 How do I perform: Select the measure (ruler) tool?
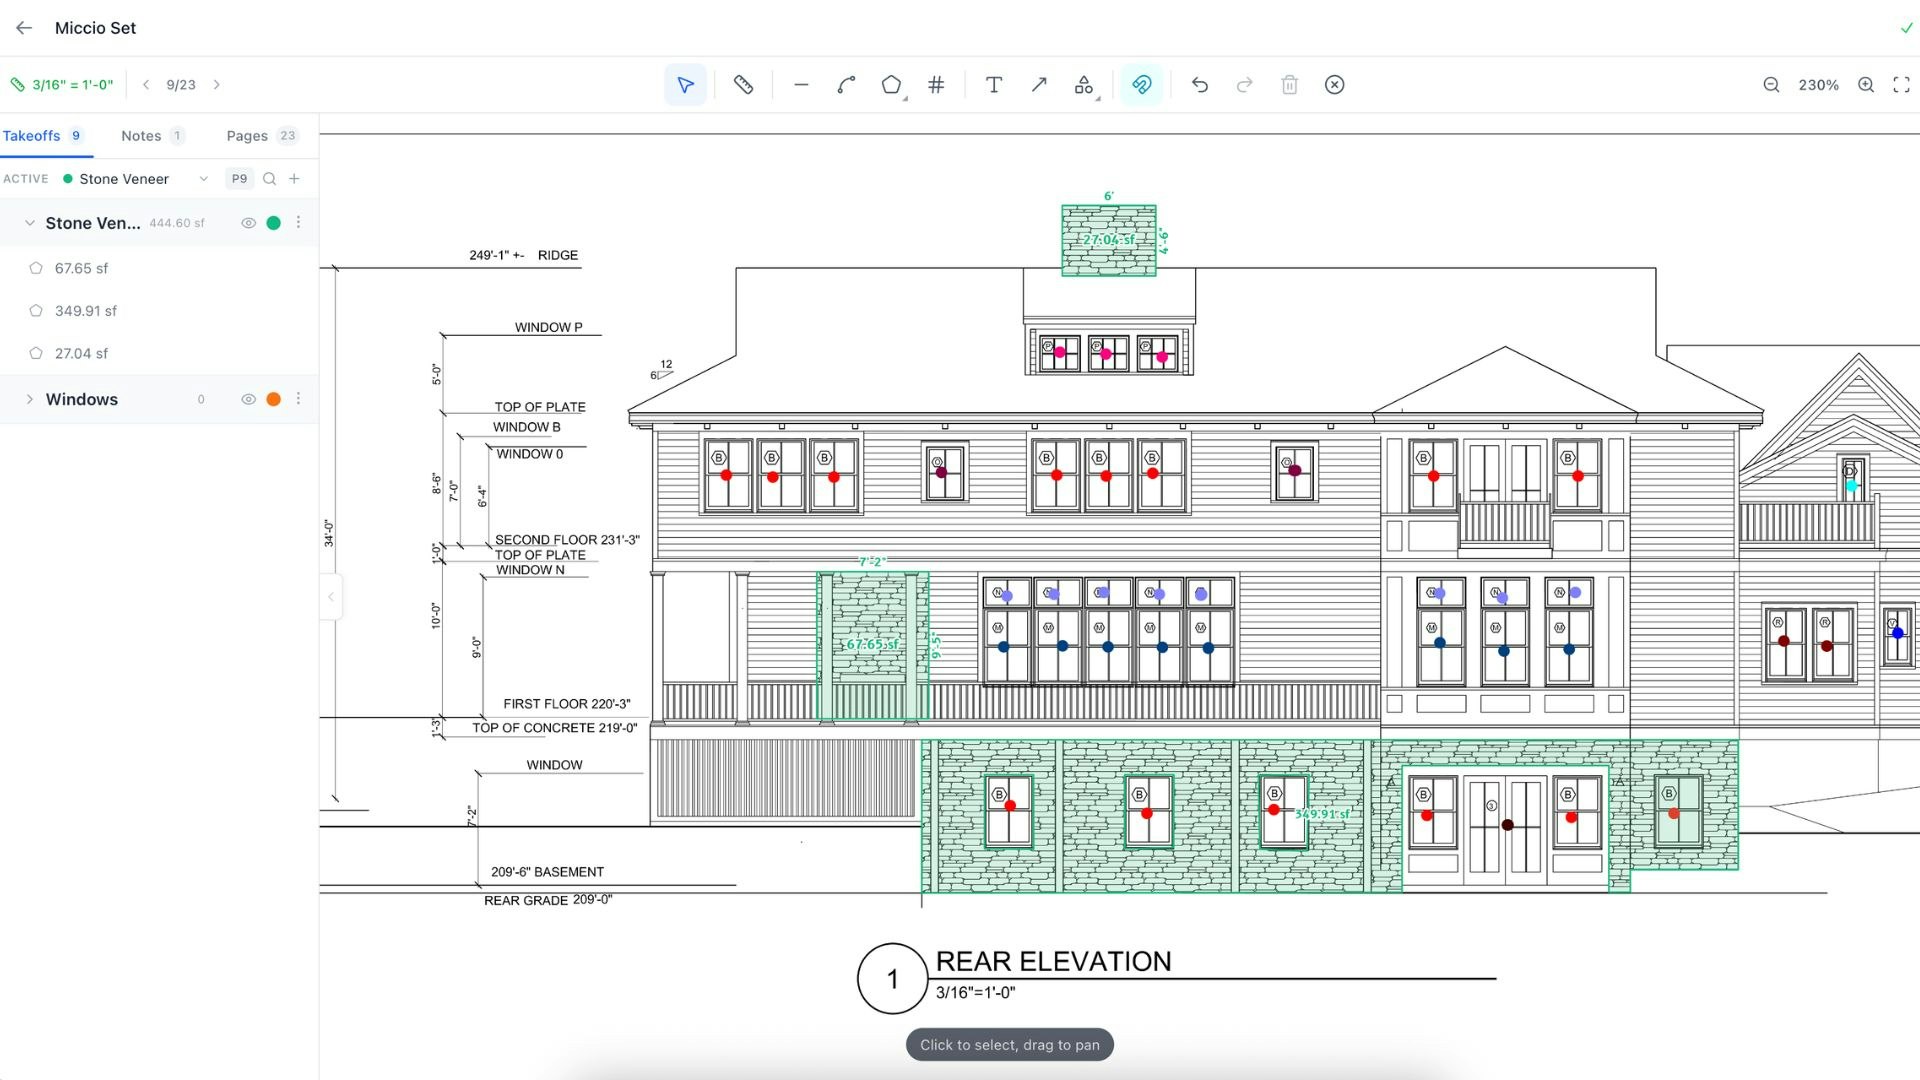(x=744, y=85)
